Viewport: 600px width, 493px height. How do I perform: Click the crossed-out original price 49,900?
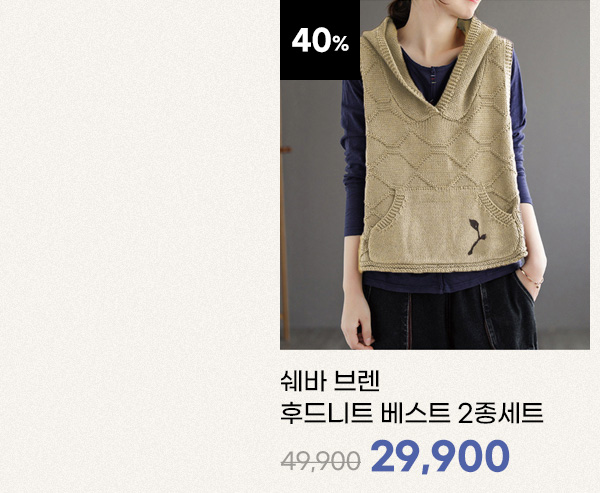pos(320,460)
